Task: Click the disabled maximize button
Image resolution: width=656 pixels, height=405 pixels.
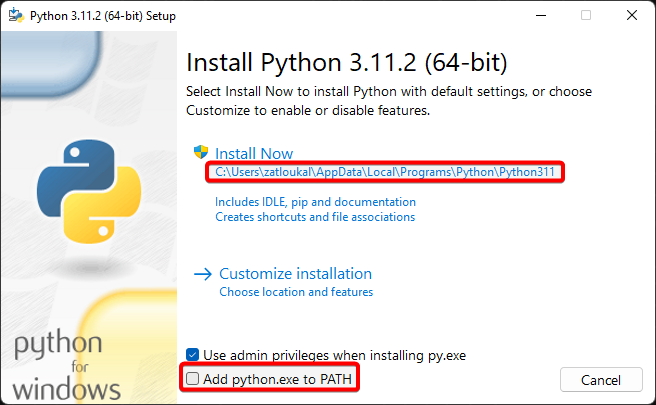Action: click(586, 15)
